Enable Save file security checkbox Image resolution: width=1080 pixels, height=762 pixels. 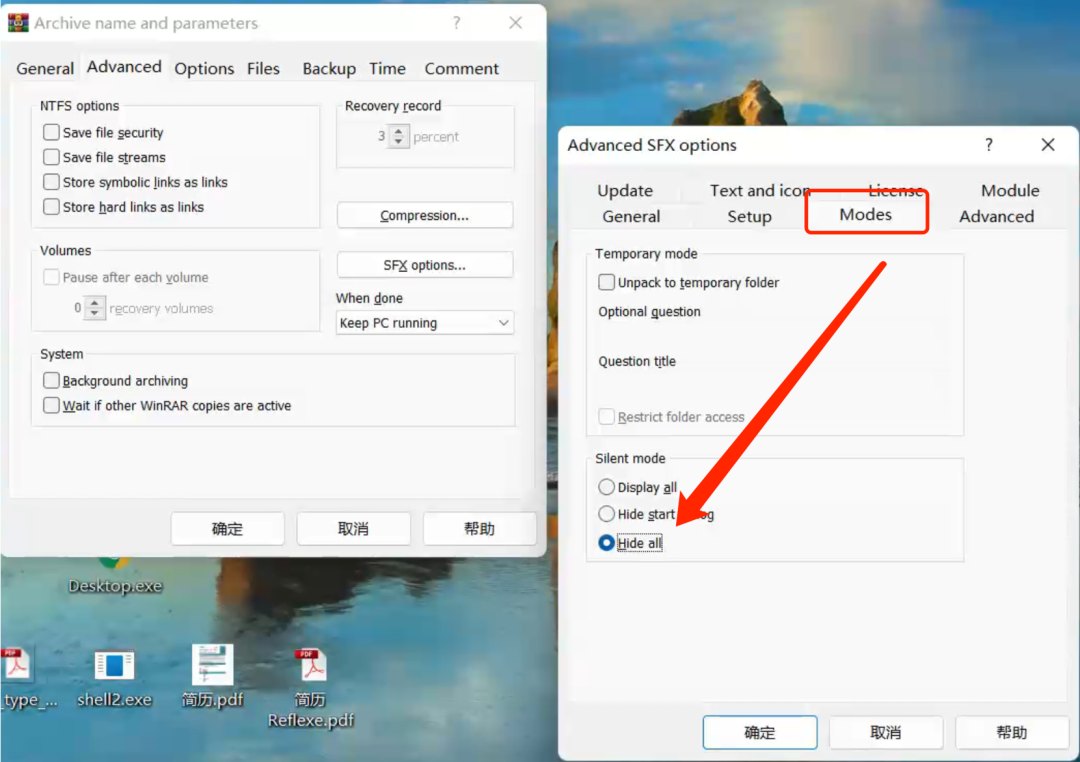pos(51,132)
